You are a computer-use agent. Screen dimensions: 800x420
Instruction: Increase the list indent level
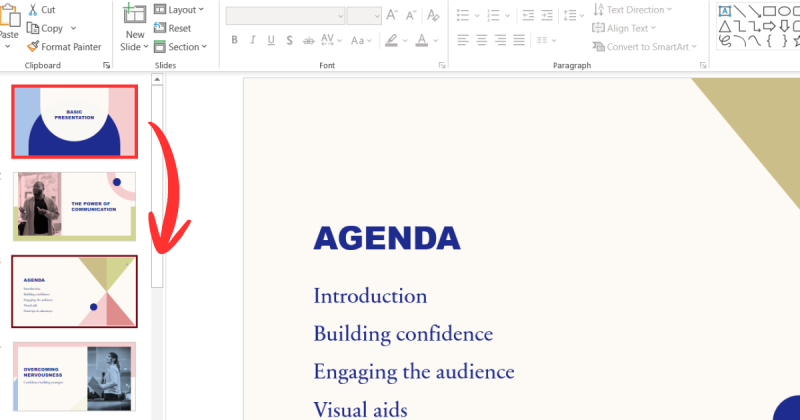[x=546, y=15]
